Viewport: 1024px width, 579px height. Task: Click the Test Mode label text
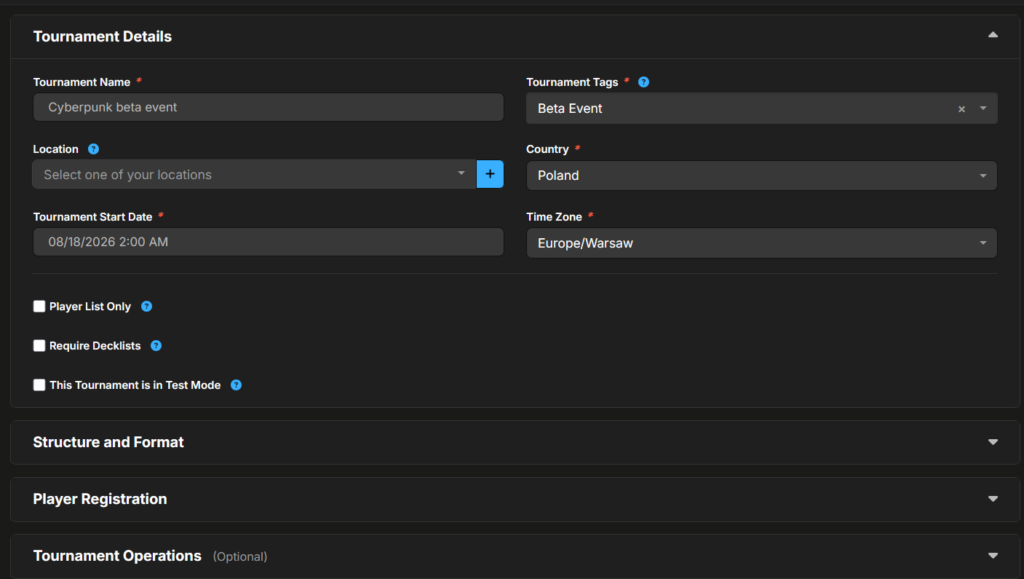click(x=135, y=385)
